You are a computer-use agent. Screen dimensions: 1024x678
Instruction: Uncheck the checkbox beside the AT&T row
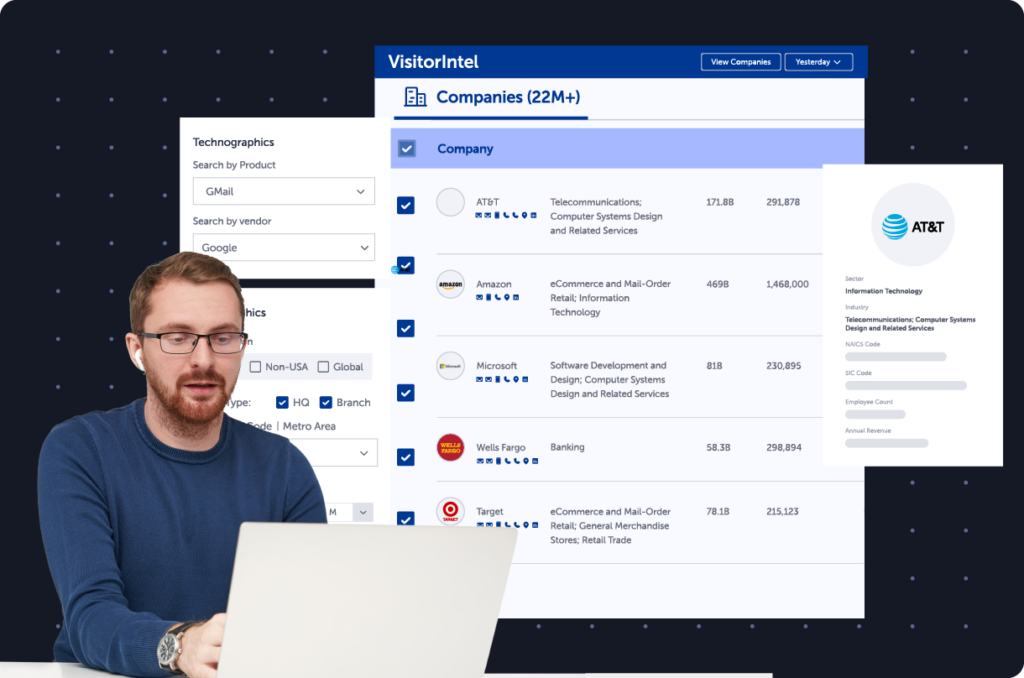point(406,205)
